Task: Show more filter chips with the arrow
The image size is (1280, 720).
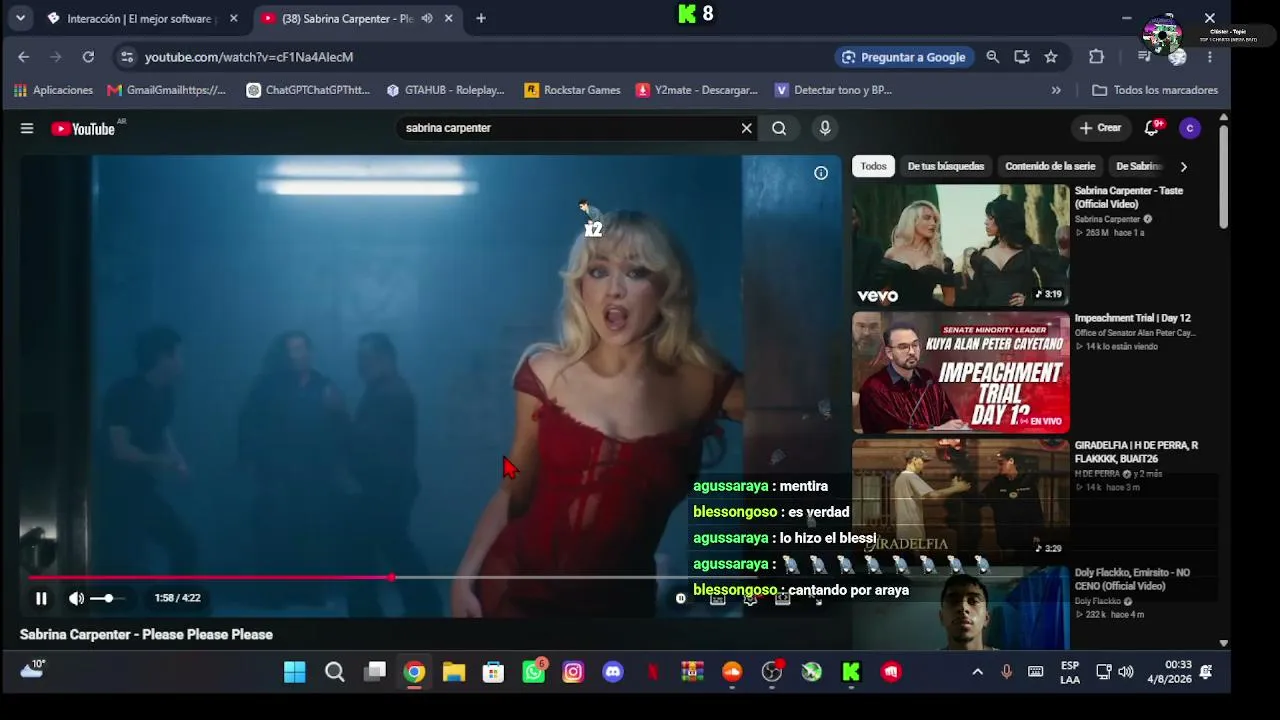Action: [x=1183, y=166]
